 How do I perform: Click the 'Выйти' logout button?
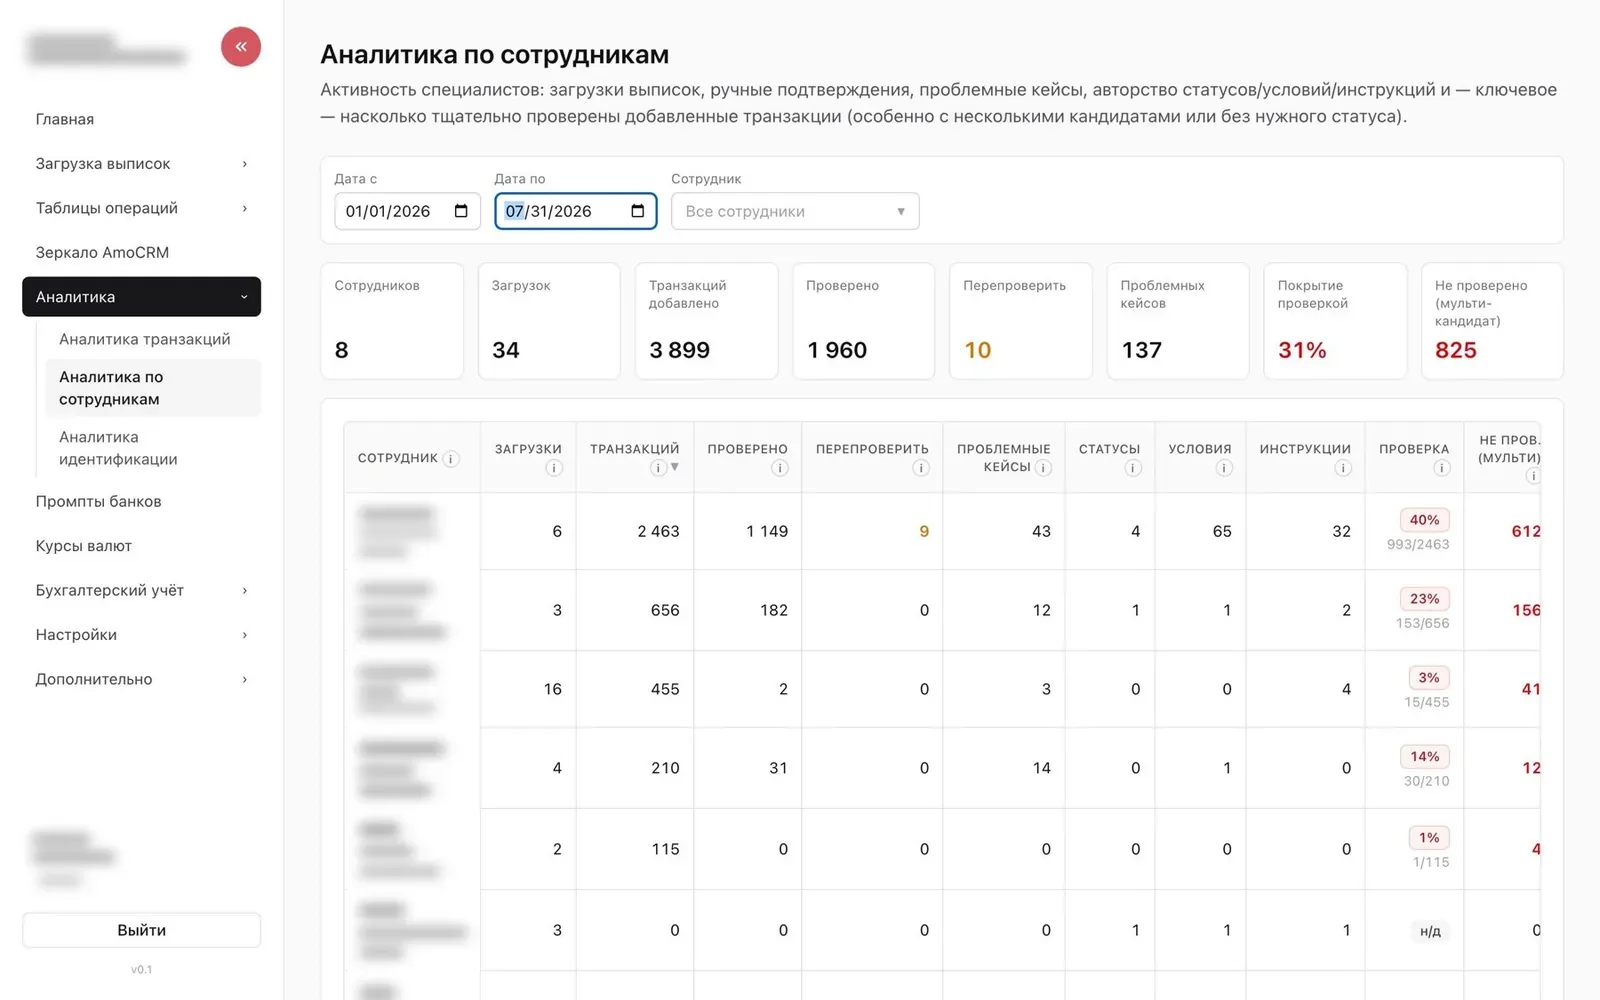[141, 930]
